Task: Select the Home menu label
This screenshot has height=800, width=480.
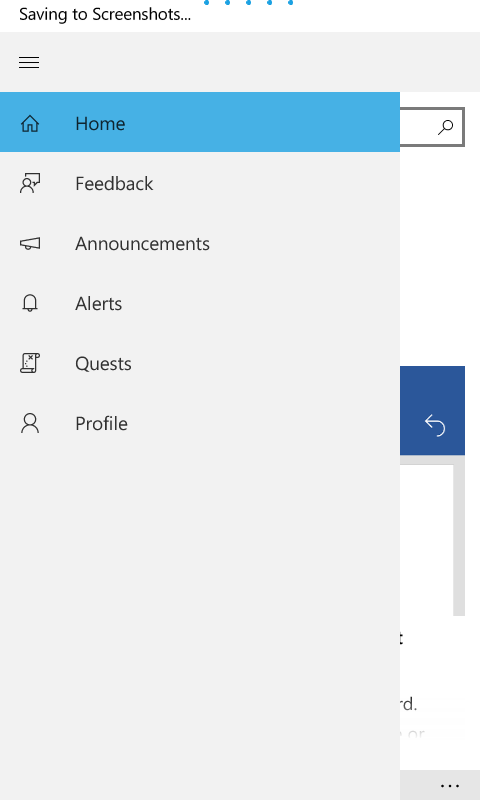Action: tap(100, 123)
